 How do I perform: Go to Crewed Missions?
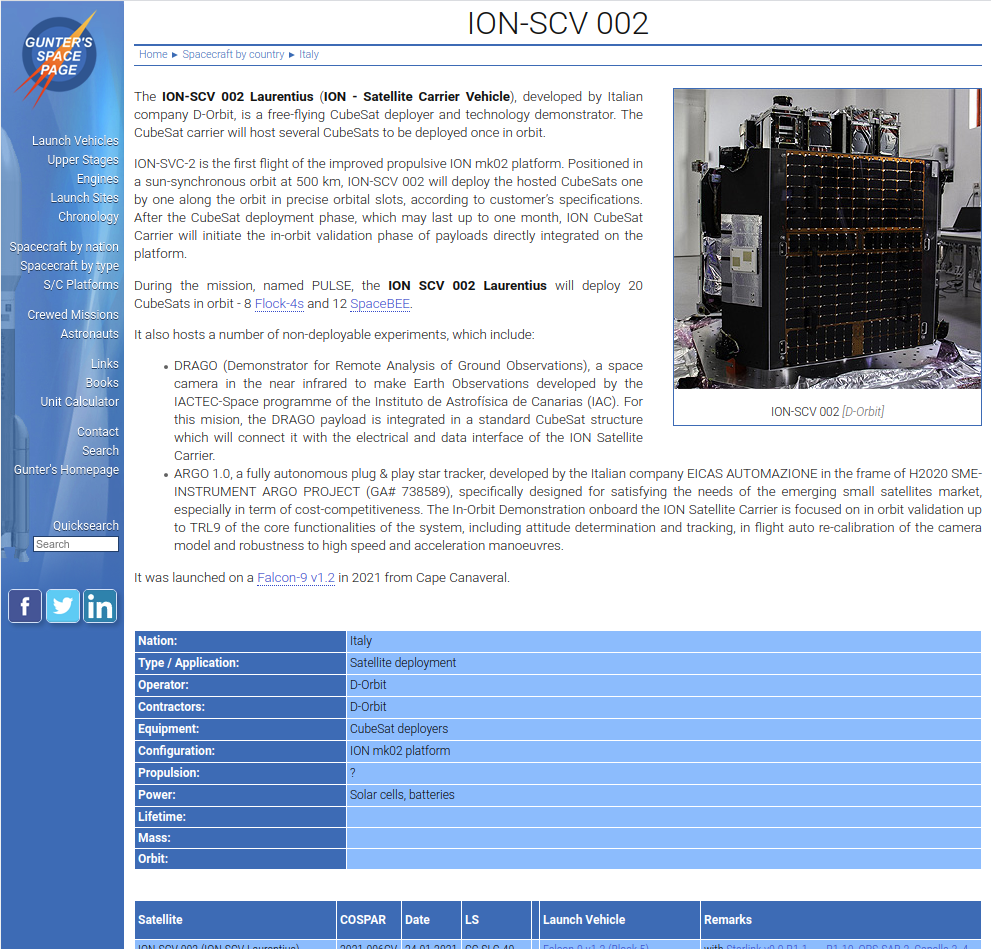point(73,314)
